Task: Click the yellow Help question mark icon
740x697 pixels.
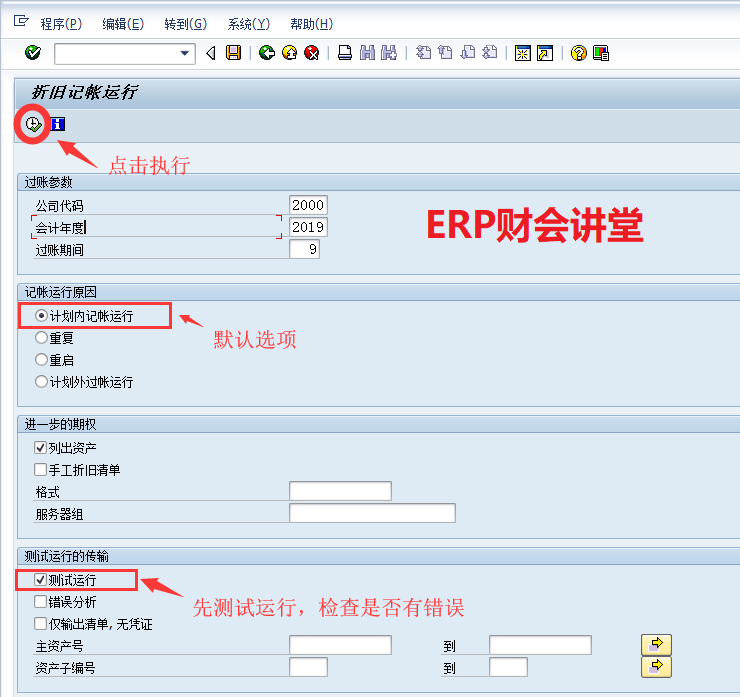Action: [578, 53]
